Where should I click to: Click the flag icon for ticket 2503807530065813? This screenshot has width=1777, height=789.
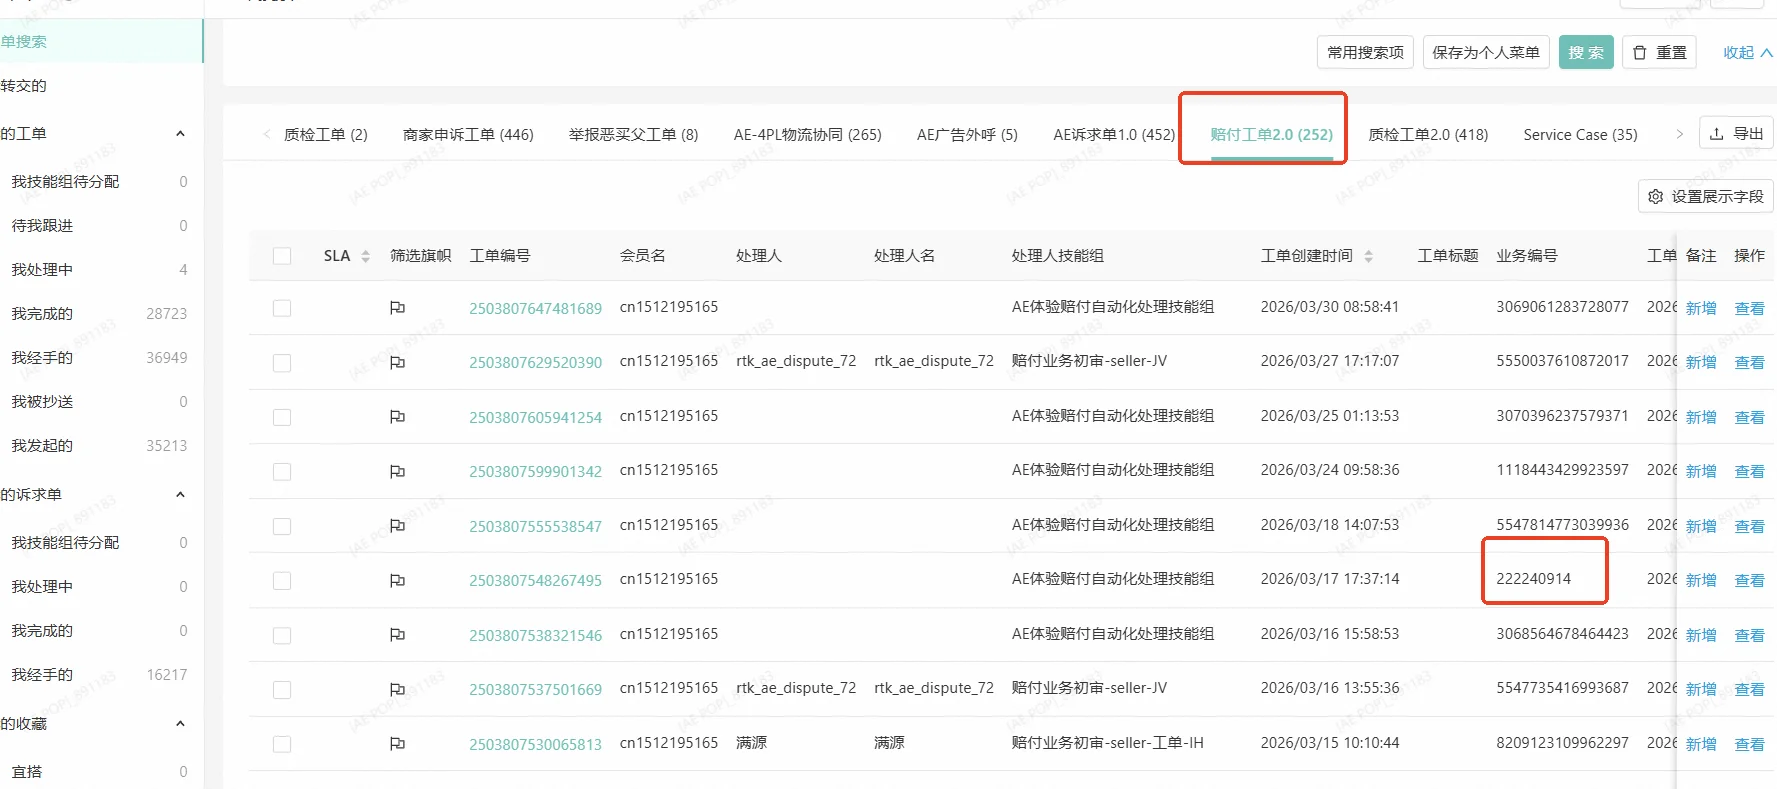pos(397,744)
